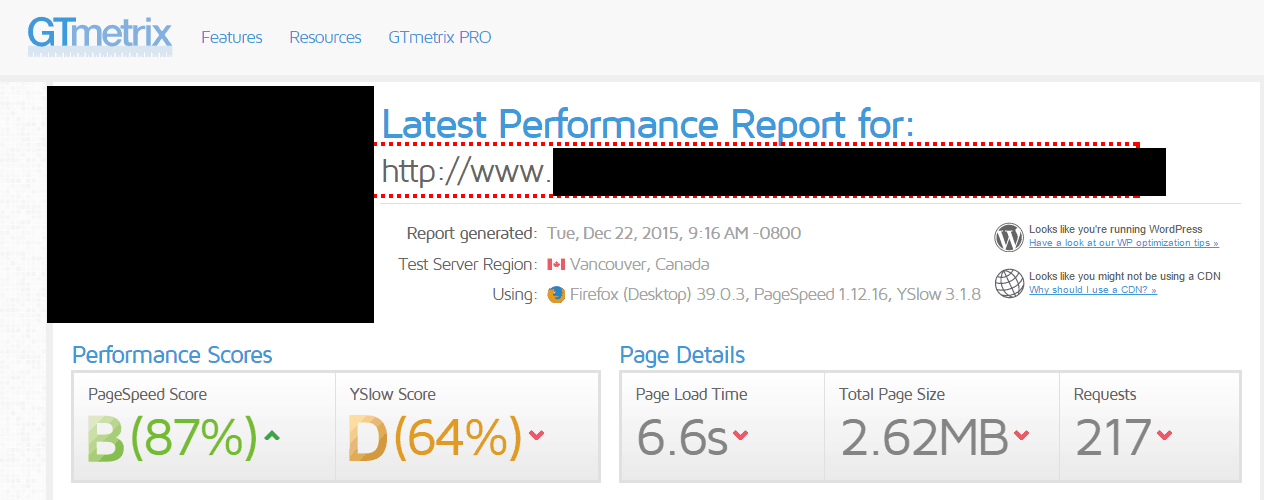
Task: Click the 217 requests value
Action: 1113,438
